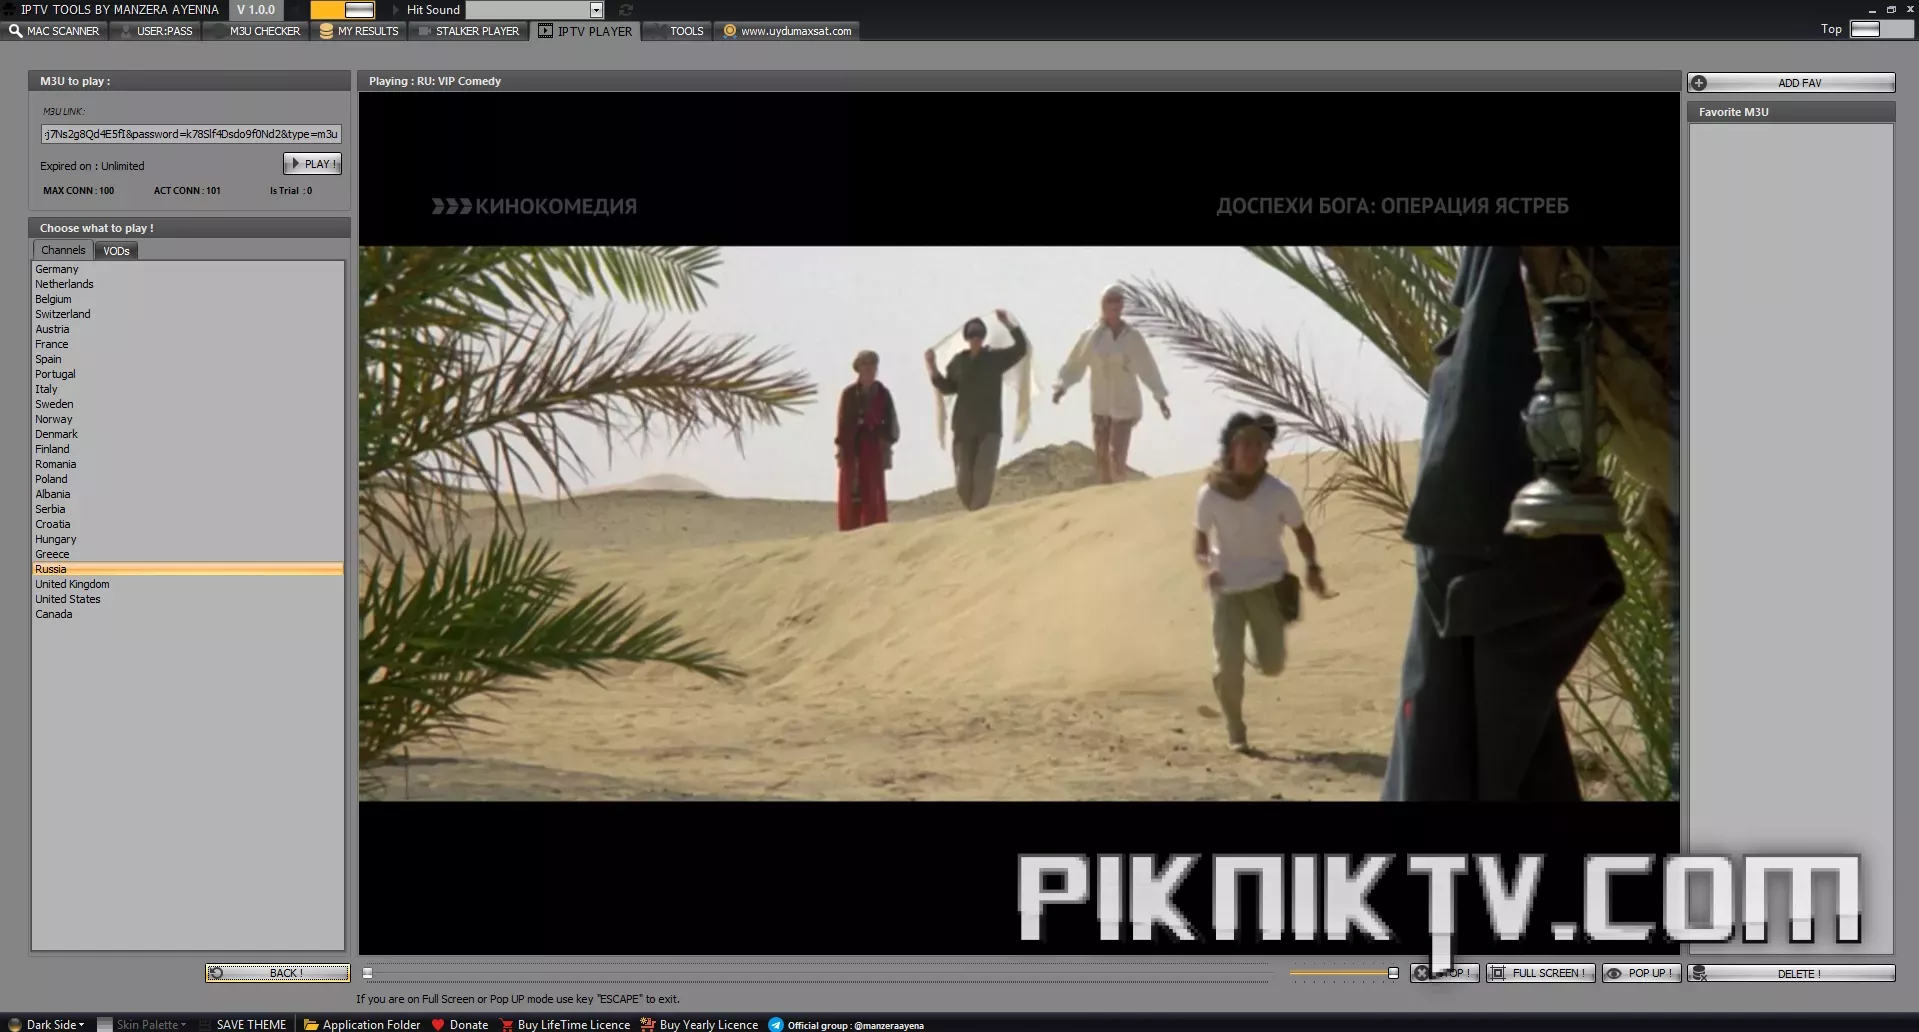This screenshot has width=1919, height=1032.
Task: Select Albania in the channel list
Action: pyautogui.click(x=188, y=494)
